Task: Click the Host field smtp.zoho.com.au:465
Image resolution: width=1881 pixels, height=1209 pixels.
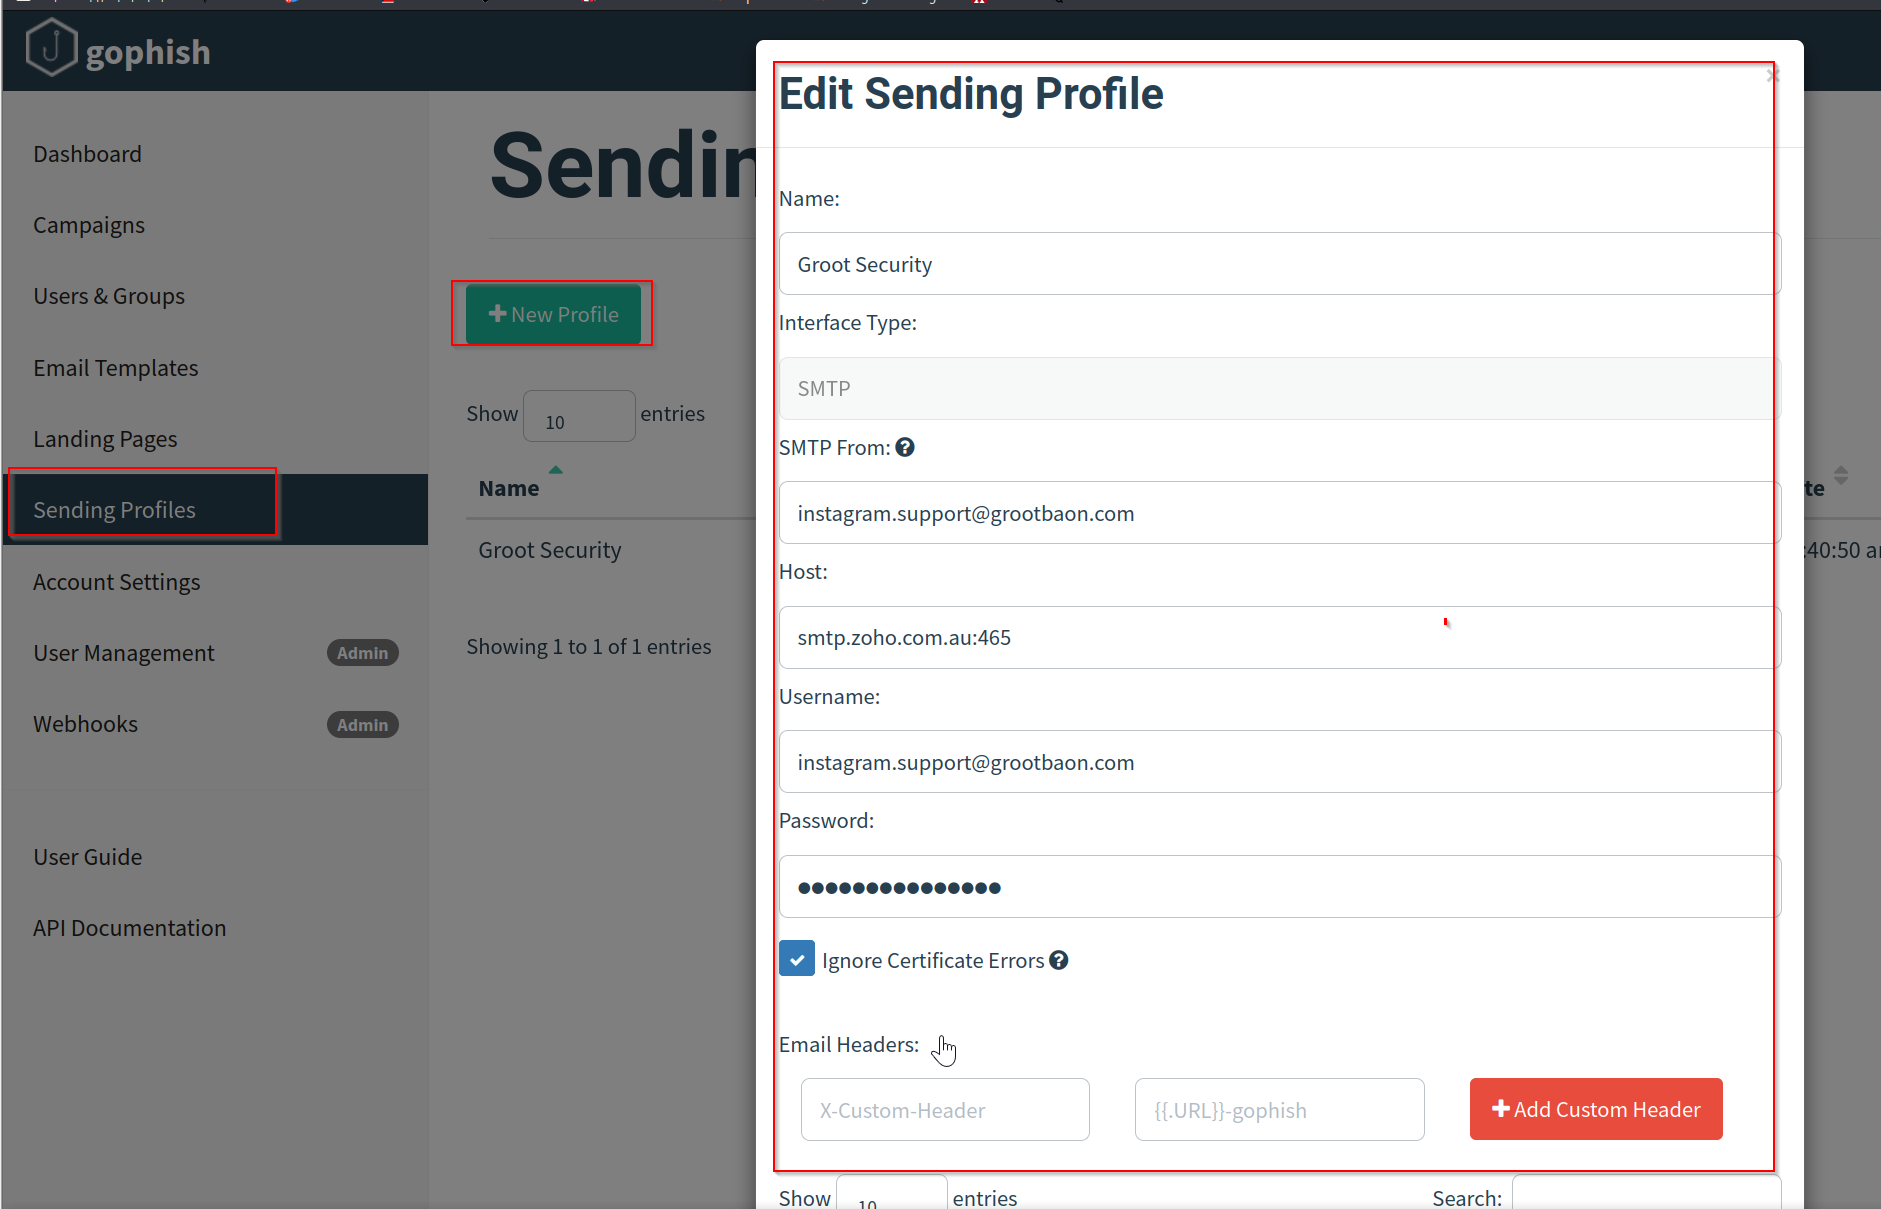Action: [x=1280, y=637]
